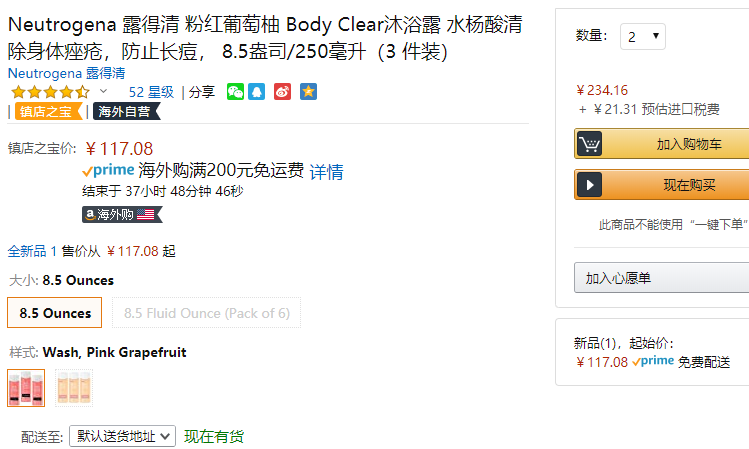Open the 默认送货地址 delivery address dropdown
Image resolution: width=749 pixels, height=449 pixels.
[x=122, y=436]
